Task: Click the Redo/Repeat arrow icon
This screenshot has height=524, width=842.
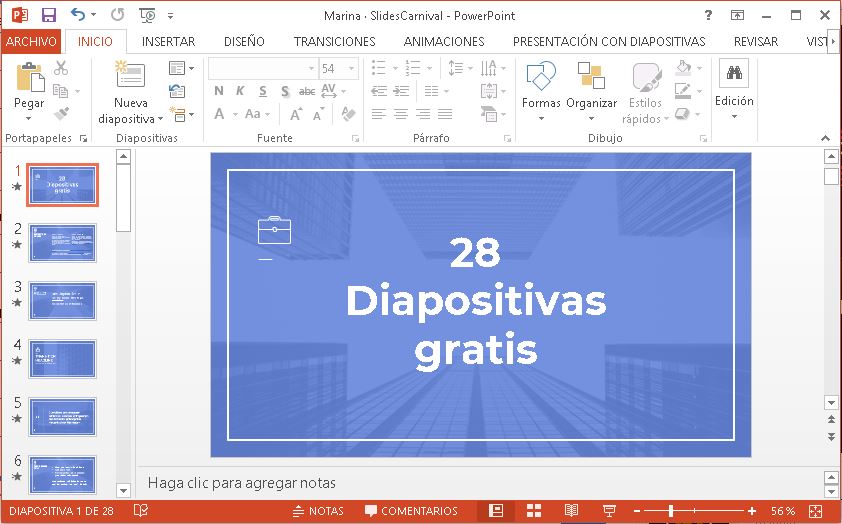Action: [x=118, y=15]
